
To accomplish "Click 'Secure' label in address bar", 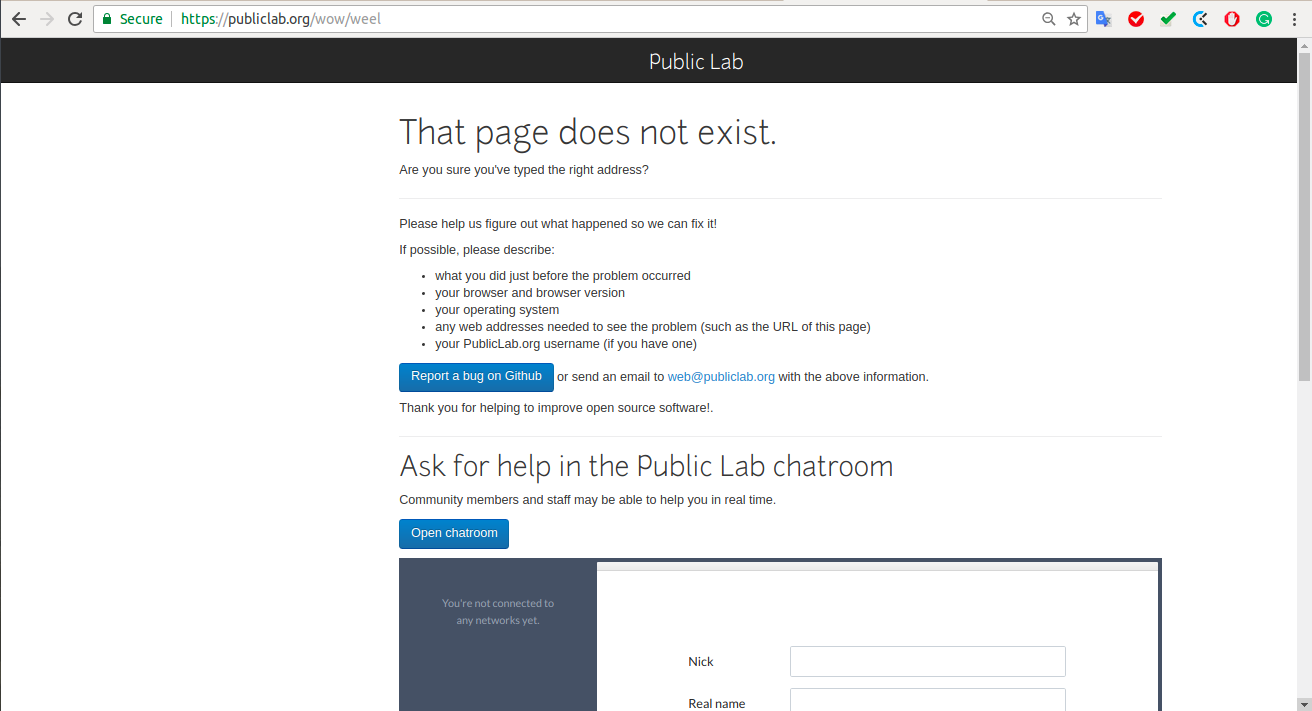I will pyautogui.click(x=141, y=19).
